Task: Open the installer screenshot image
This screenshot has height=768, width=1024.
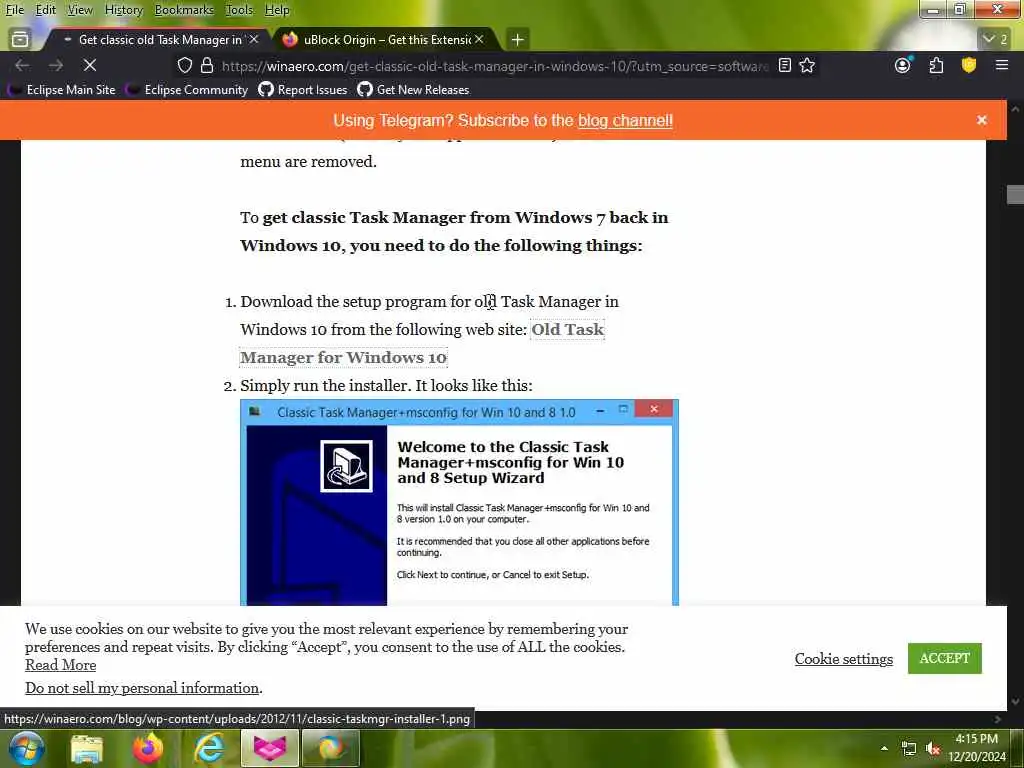Action: point(459,502)
